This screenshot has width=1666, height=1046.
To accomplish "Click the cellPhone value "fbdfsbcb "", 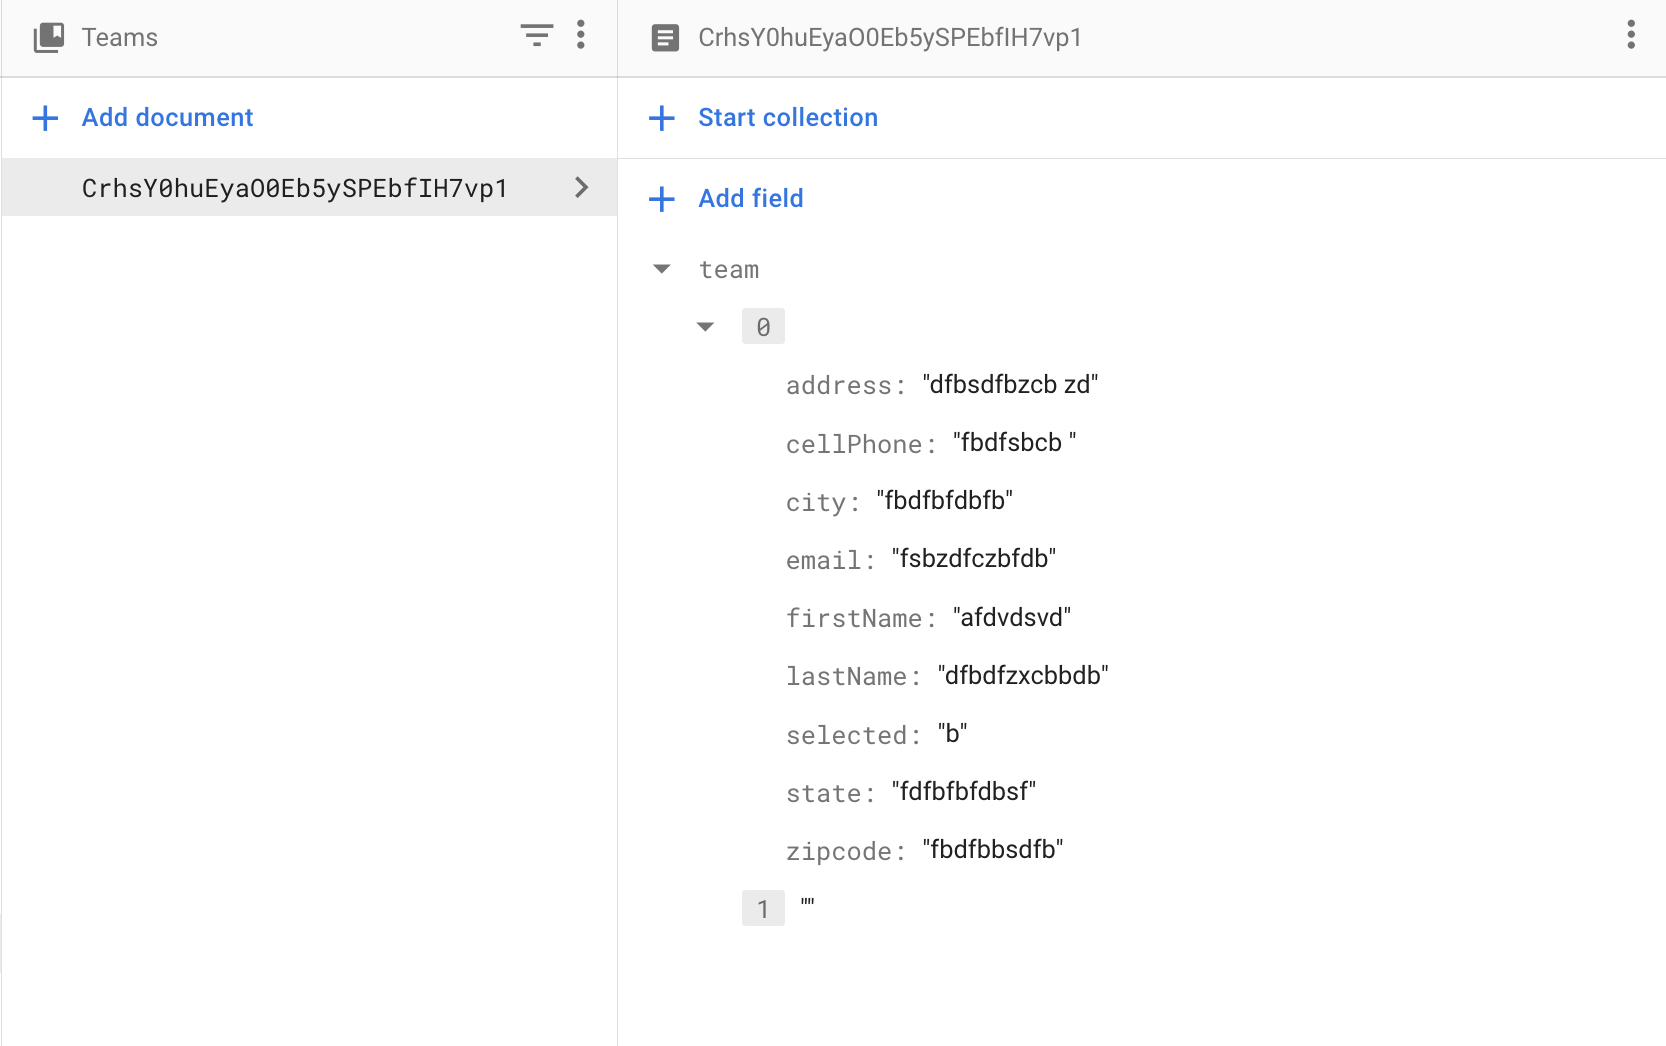I will click(1015, 443).
